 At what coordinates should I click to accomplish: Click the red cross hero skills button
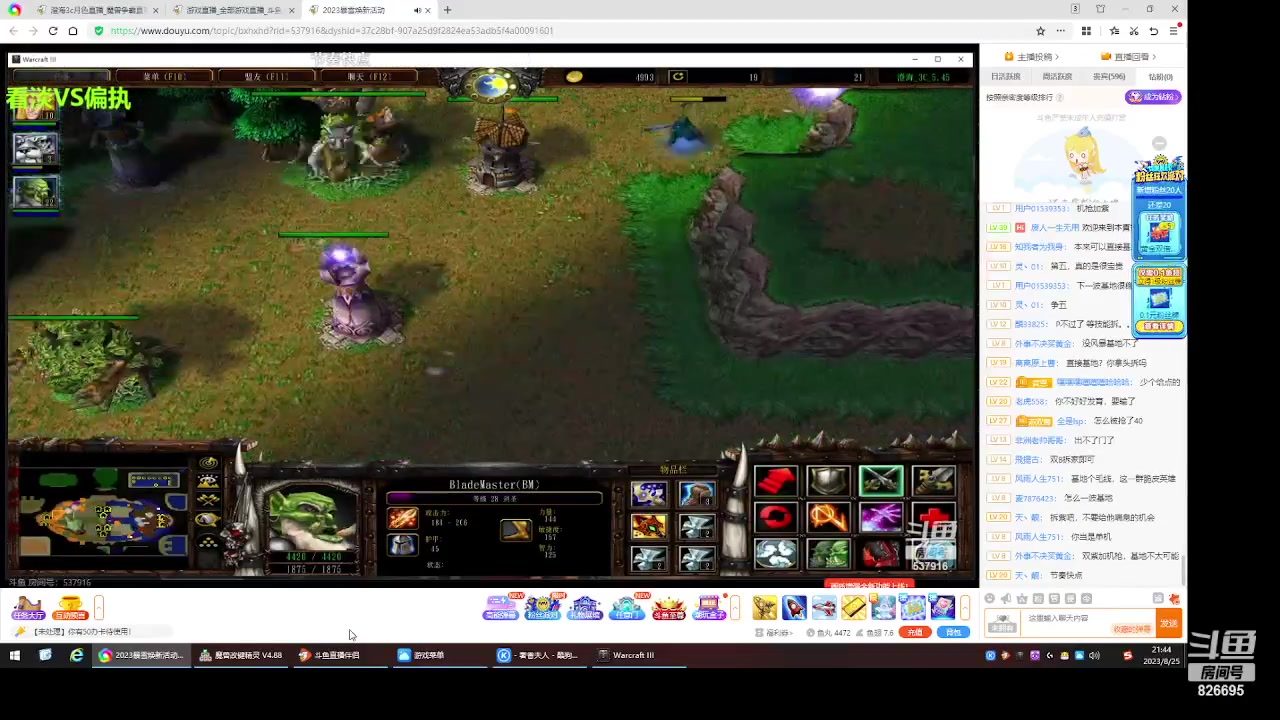pyautogui.click(x=934, y=518)
